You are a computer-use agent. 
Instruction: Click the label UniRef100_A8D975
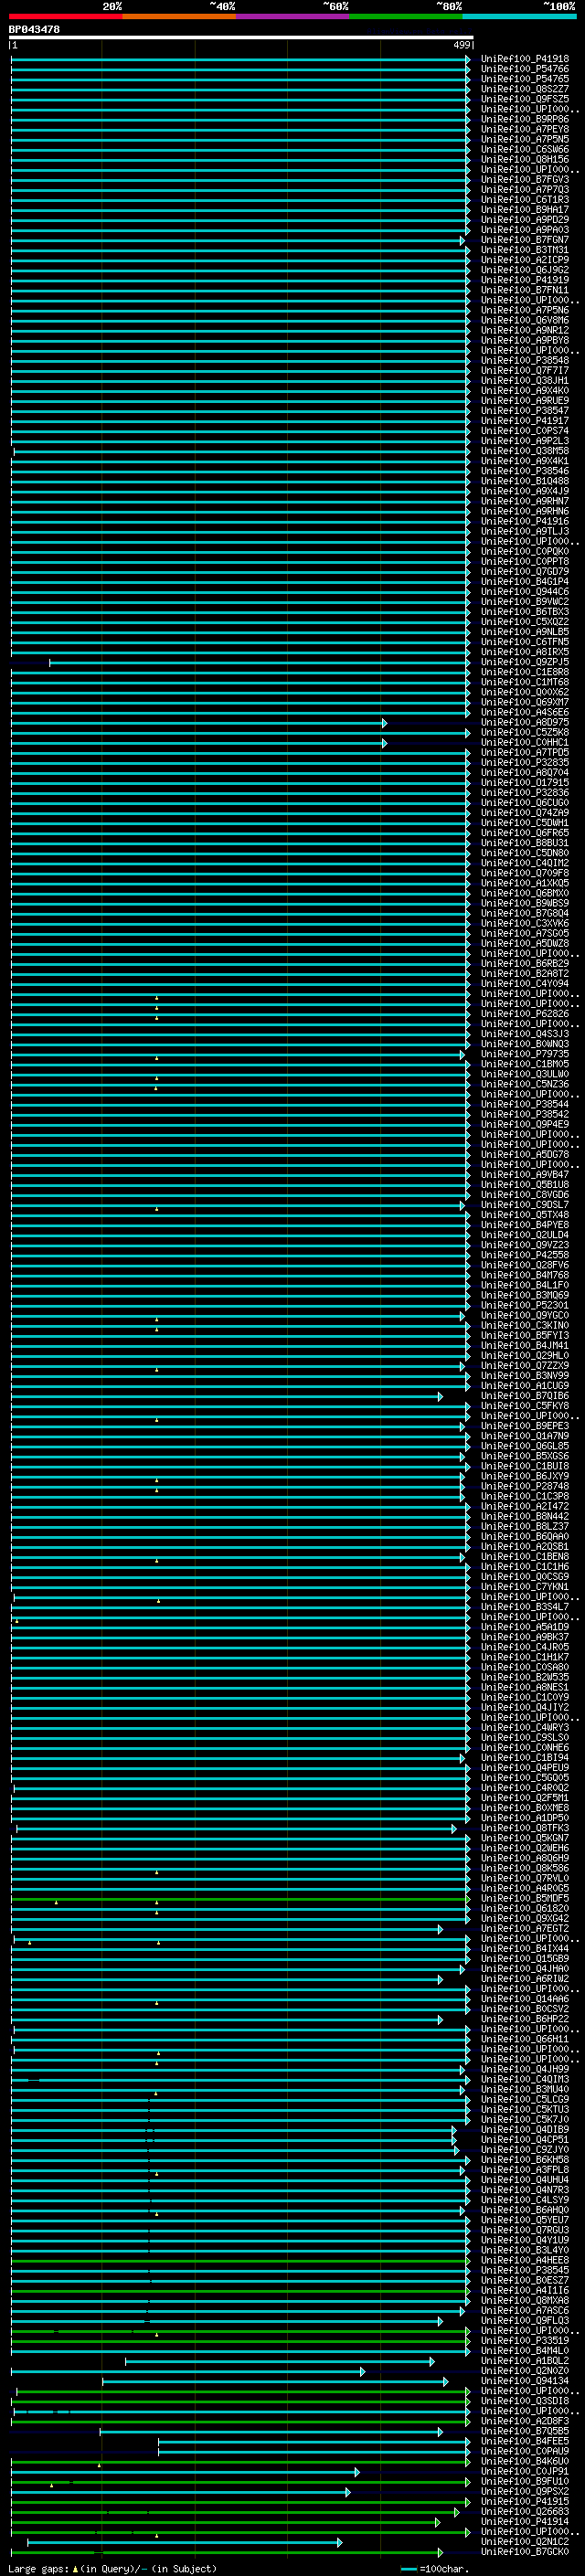(x=525, y=723)
